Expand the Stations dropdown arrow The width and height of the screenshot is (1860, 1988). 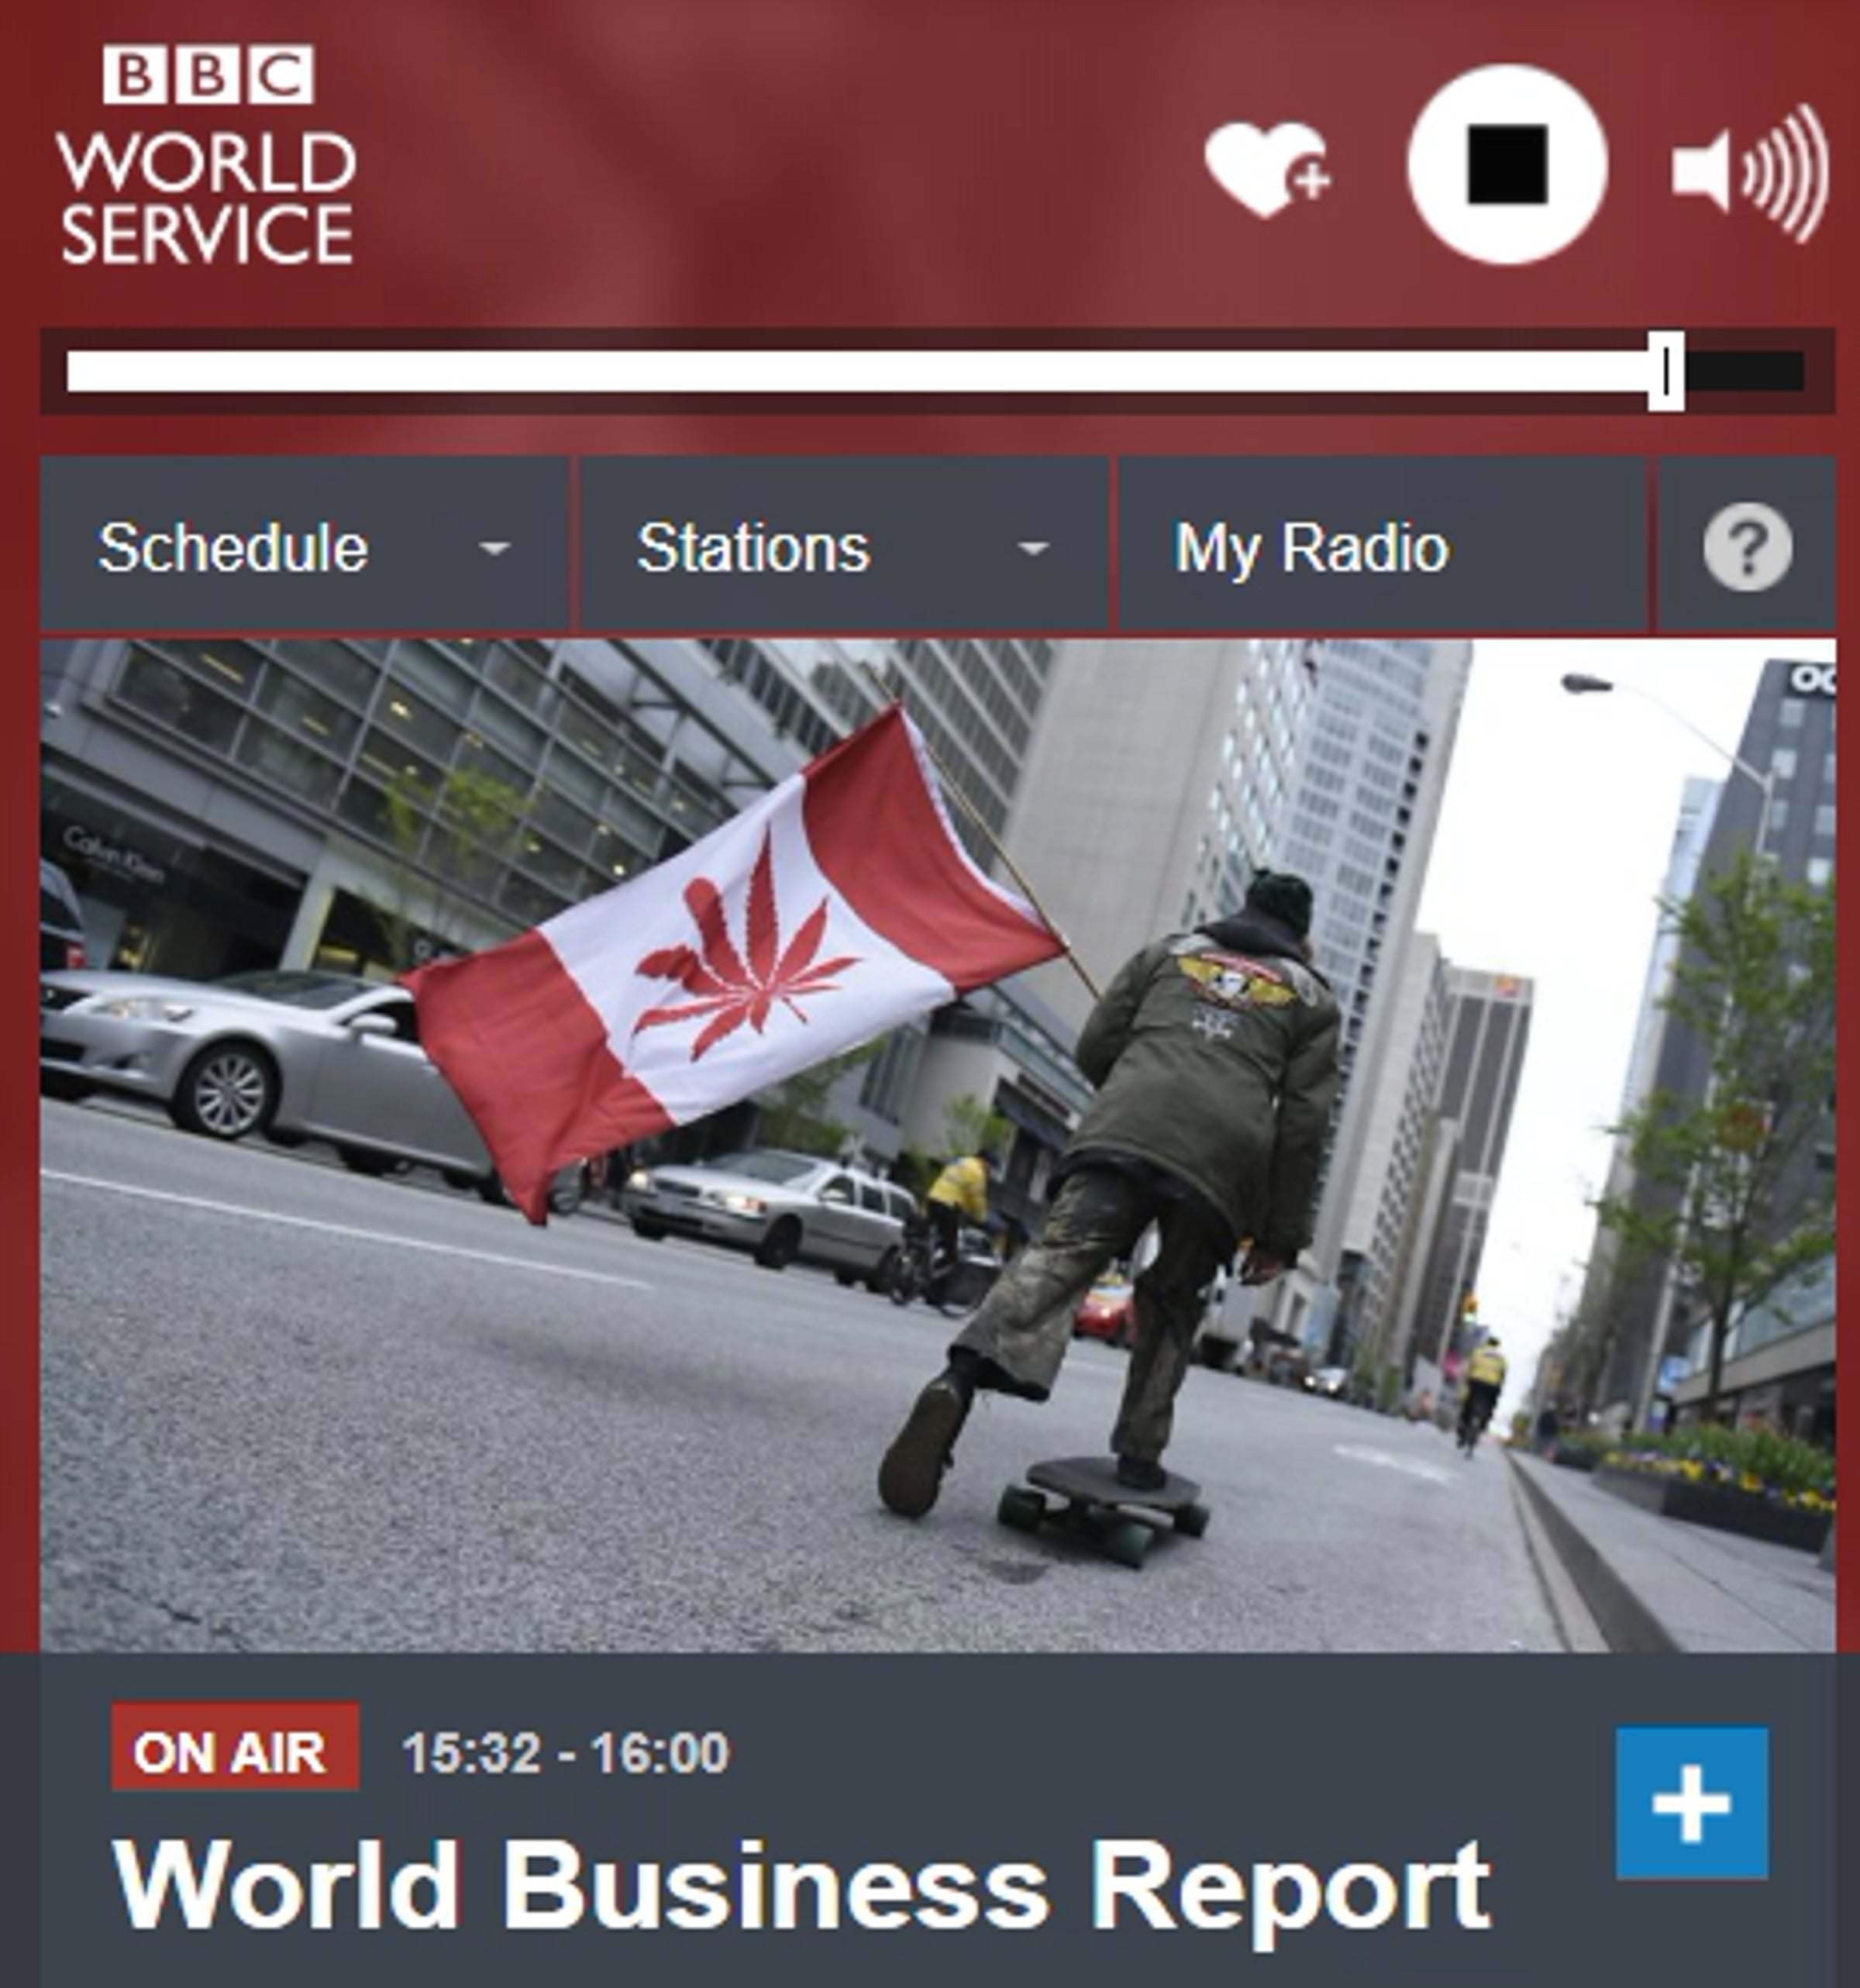click(1032, 548)
